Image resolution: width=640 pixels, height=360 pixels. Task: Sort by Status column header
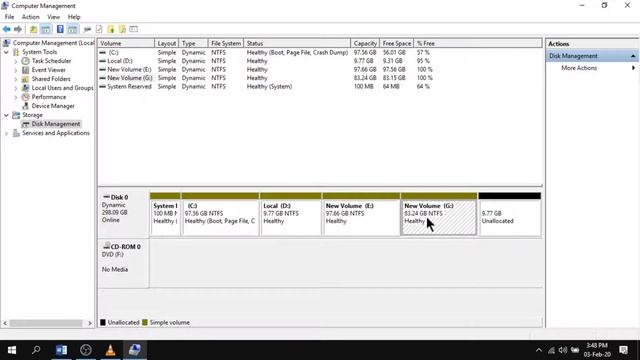tap(297, 43)
